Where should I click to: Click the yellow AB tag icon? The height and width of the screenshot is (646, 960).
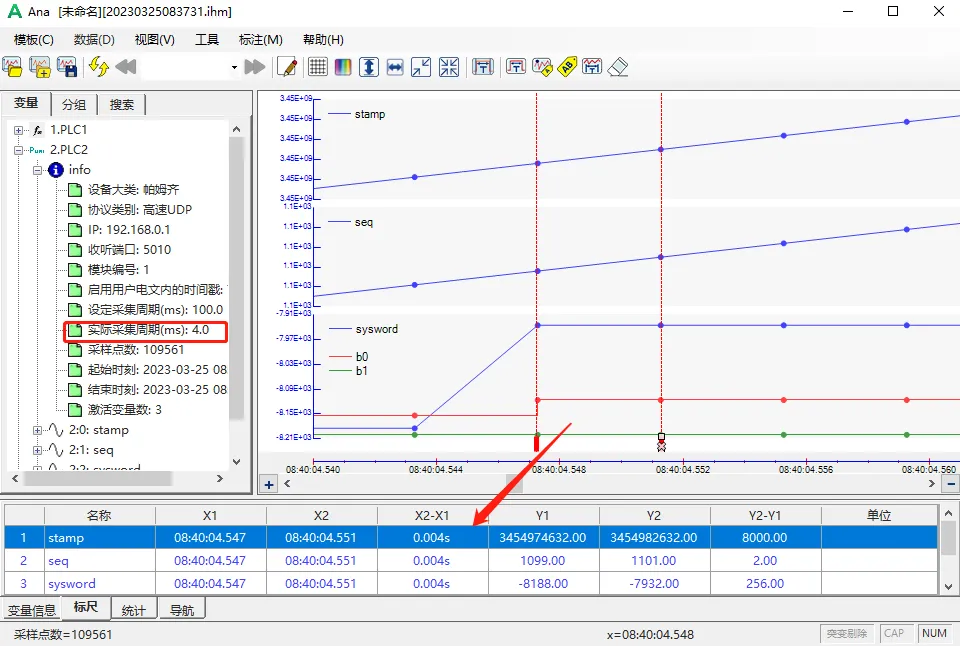pyautogui.click(x=567, y=67)
